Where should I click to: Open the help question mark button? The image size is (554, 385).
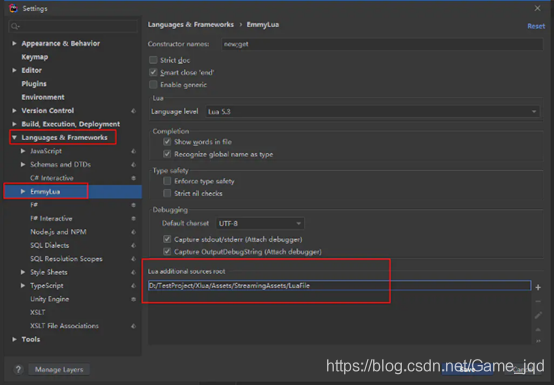tap(18, 369)
